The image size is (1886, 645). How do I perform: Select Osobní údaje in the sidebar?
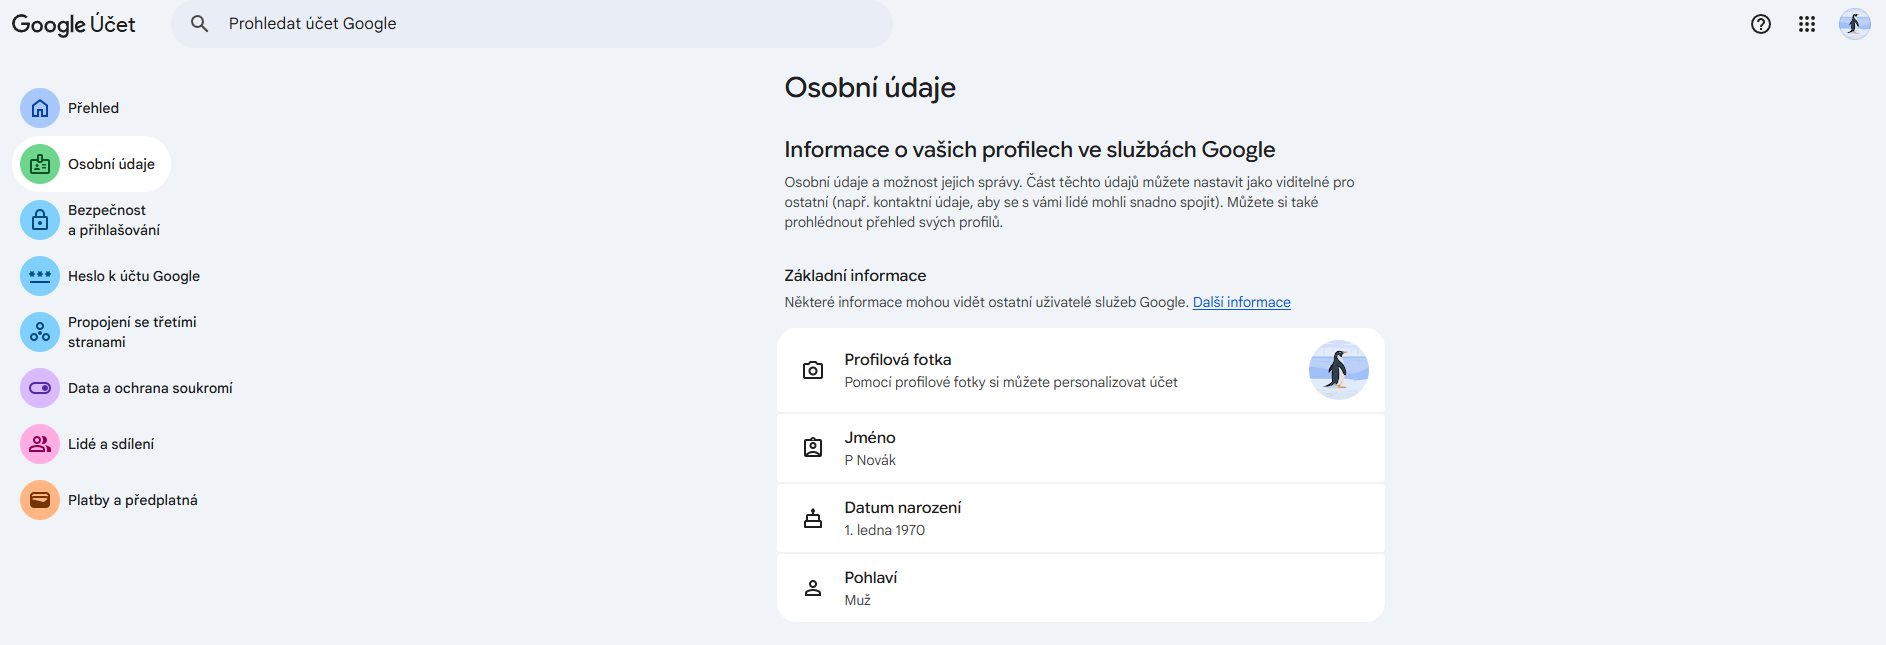(x=111, y=164)
